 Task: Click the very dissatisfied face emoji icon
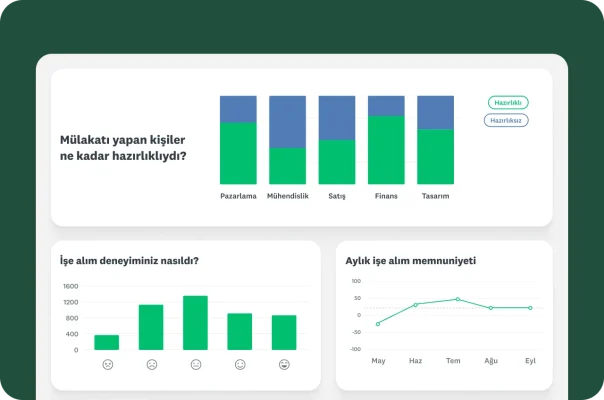pos(107,365)
